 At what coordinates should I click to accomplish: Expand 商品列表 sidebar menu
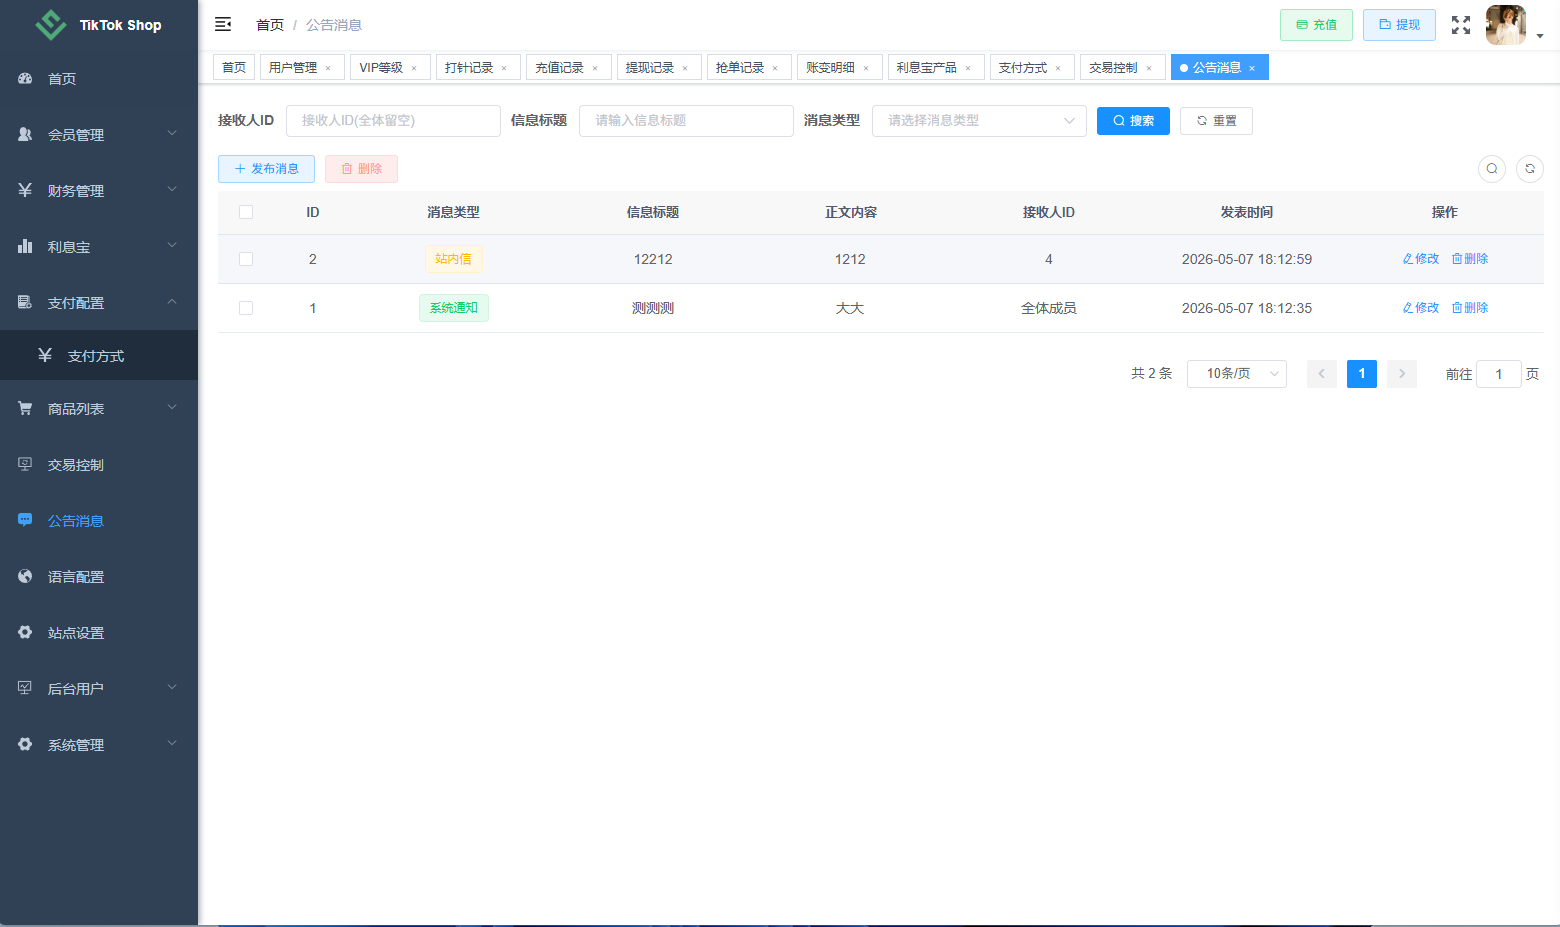pos(99,409)
